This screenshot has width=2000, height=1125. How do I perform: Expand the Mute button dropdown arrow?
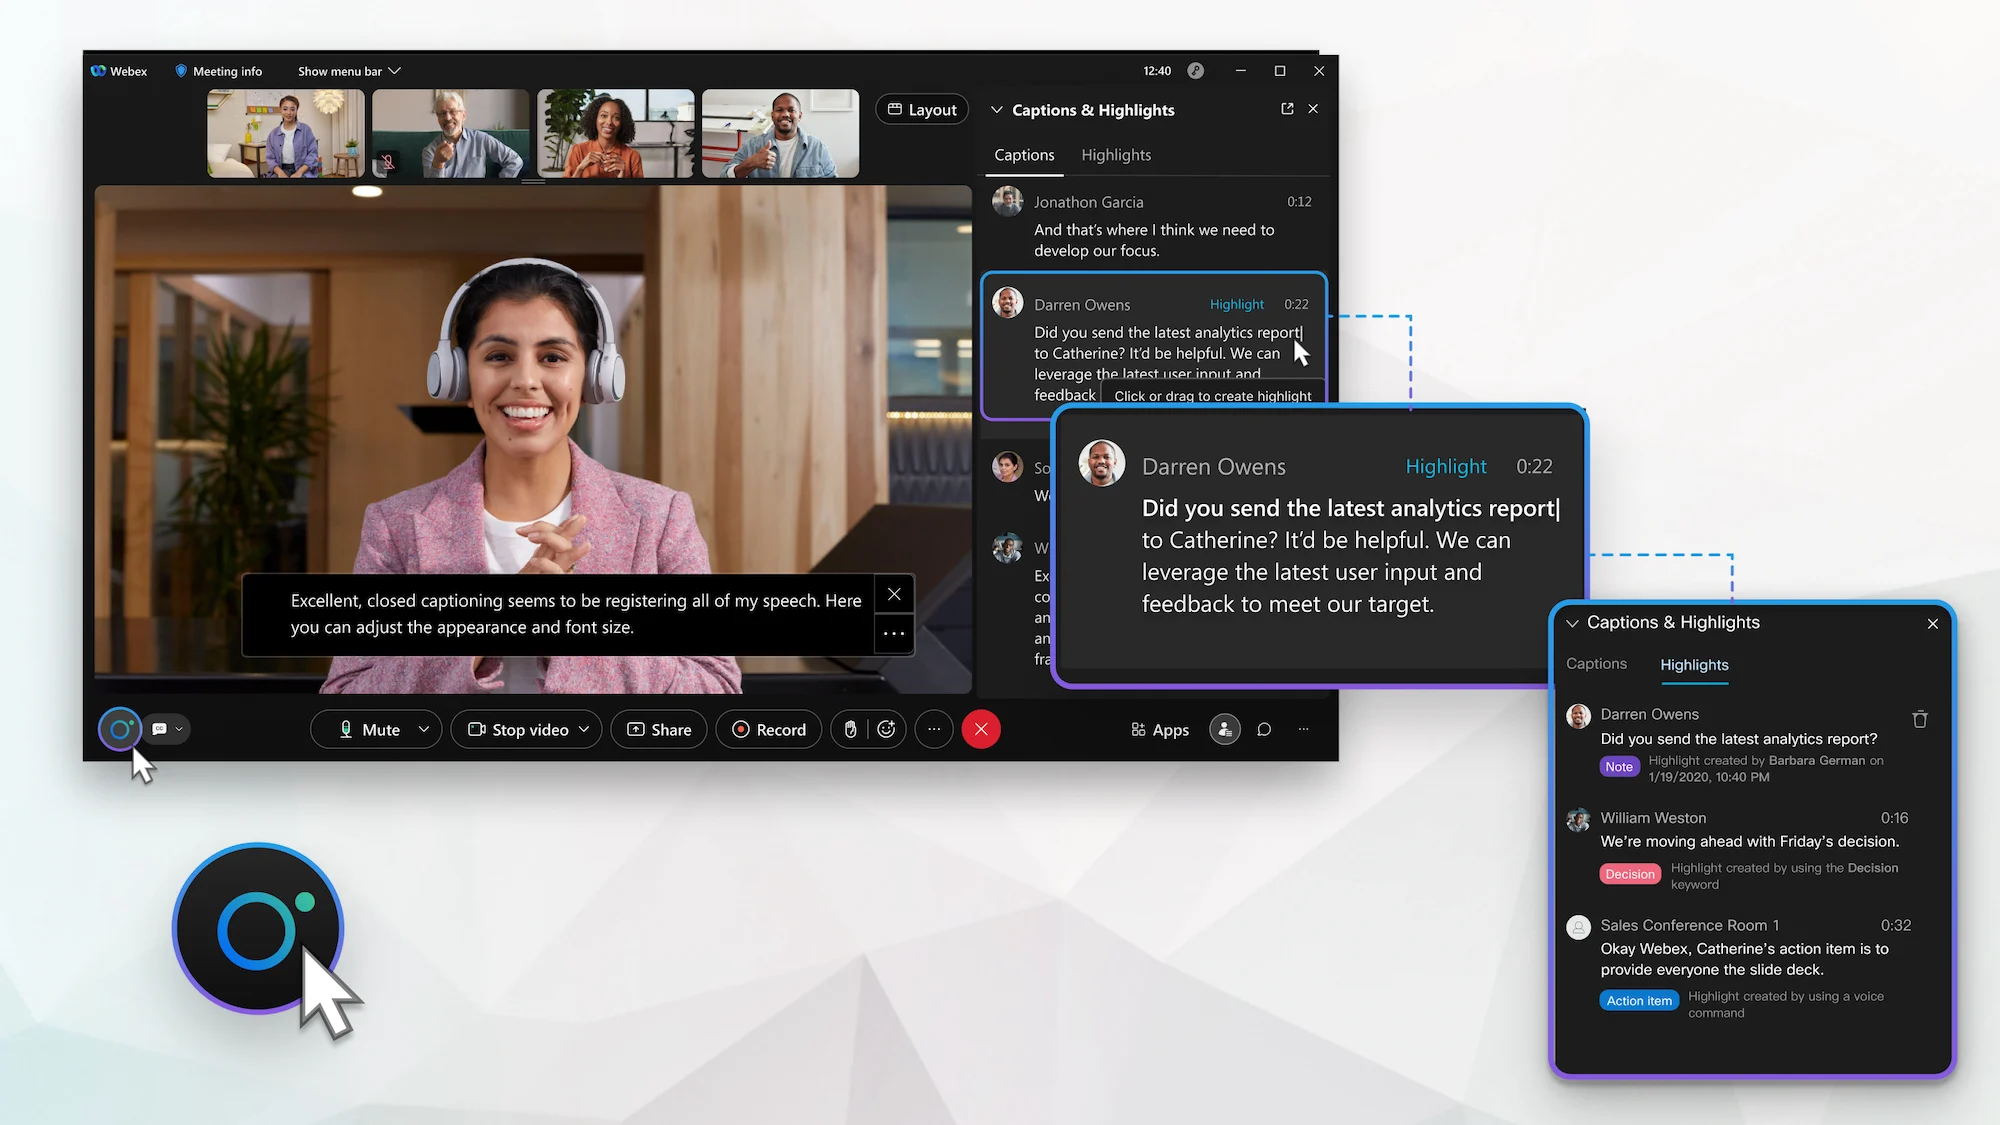(x=424, y=729)
